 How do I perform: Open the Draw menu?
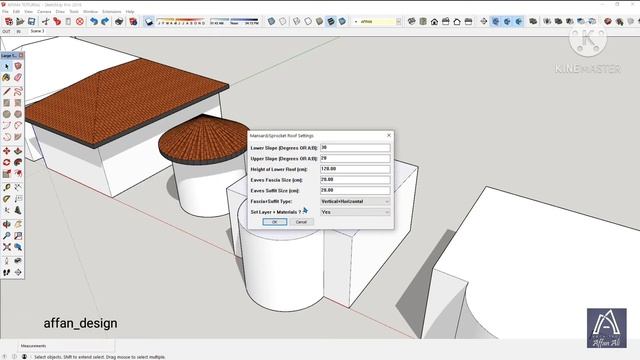(60, 11)
